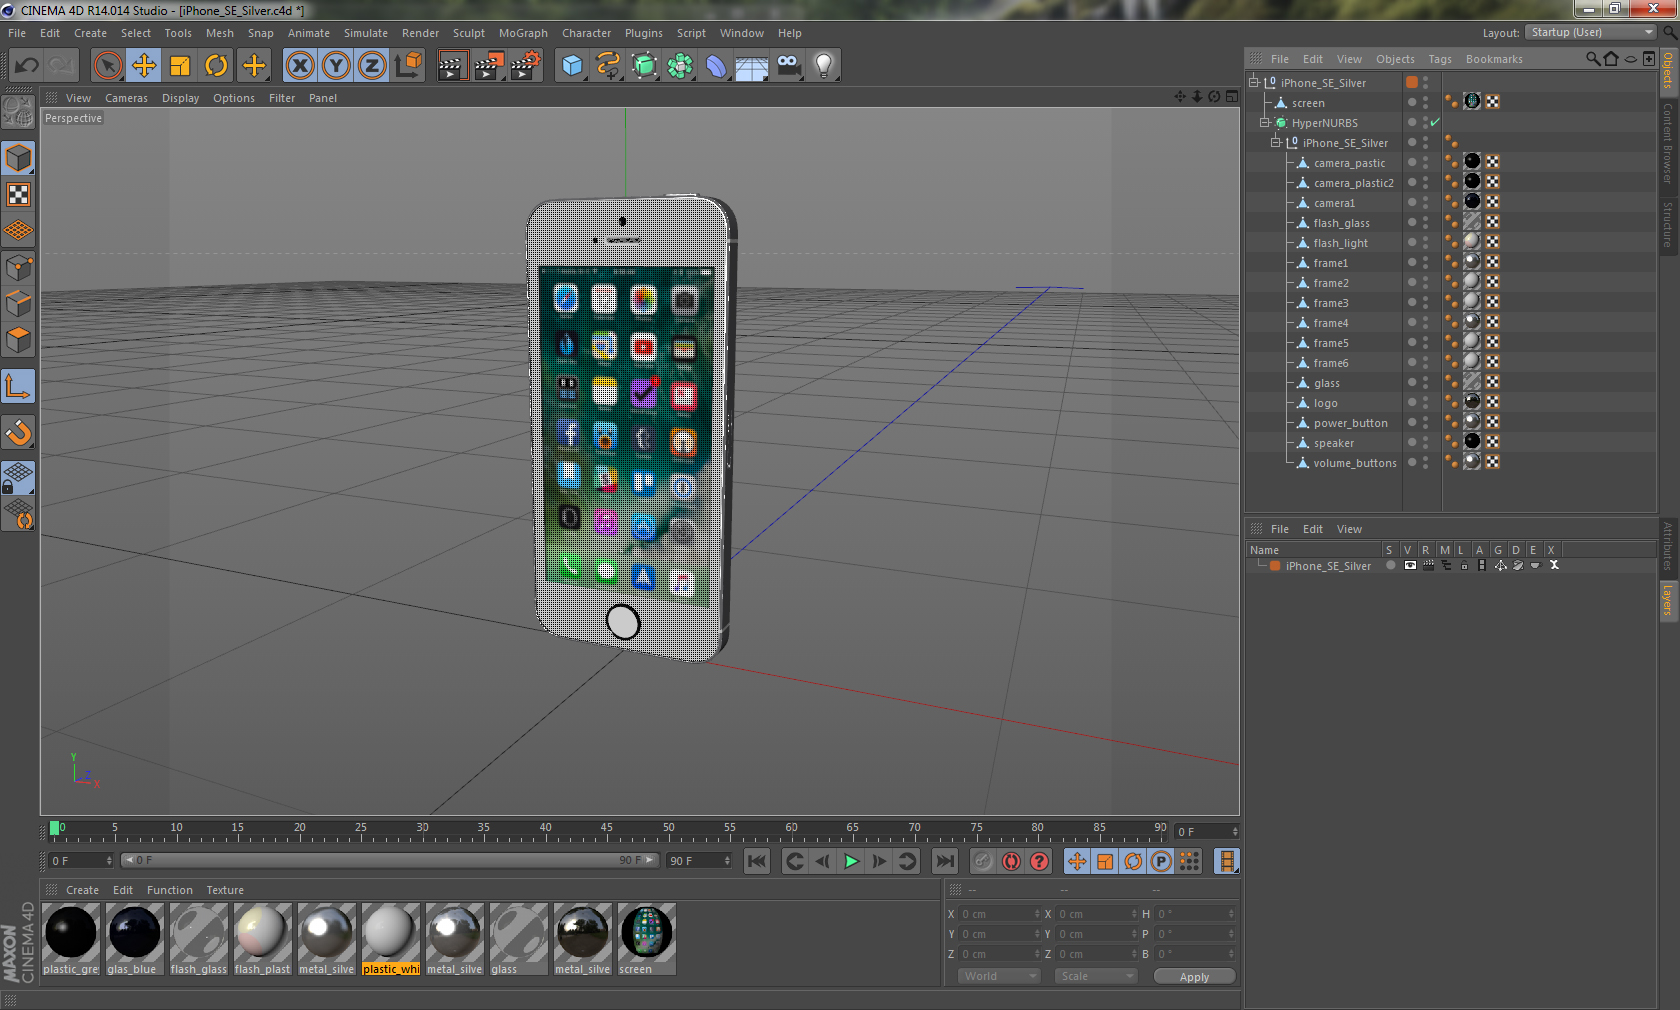The width and height of the screenshot is (1680, 1010).
Task: Switch to Texture mode icon
Action: [18, 195]
